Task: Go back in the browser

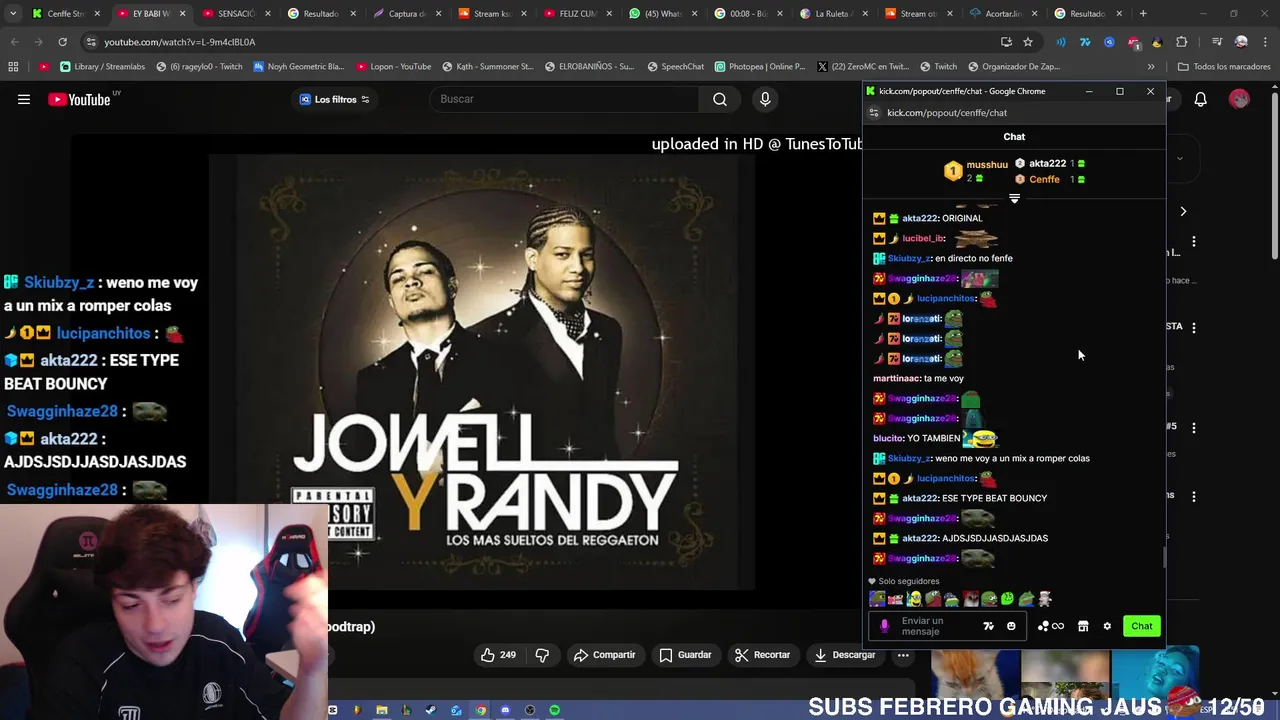Action: (x=14, y=42)
